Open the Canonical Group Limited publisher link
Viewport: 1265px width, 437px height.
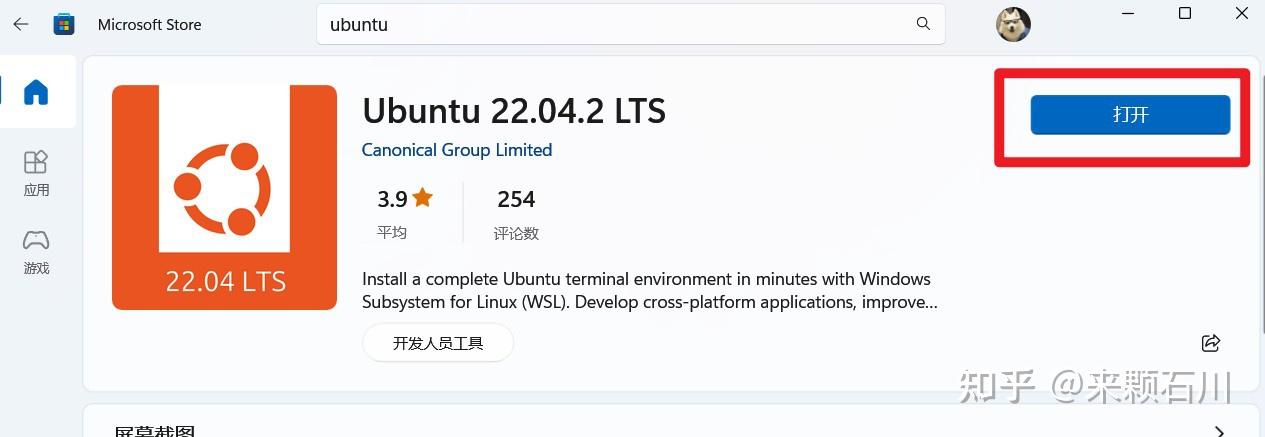457,150
